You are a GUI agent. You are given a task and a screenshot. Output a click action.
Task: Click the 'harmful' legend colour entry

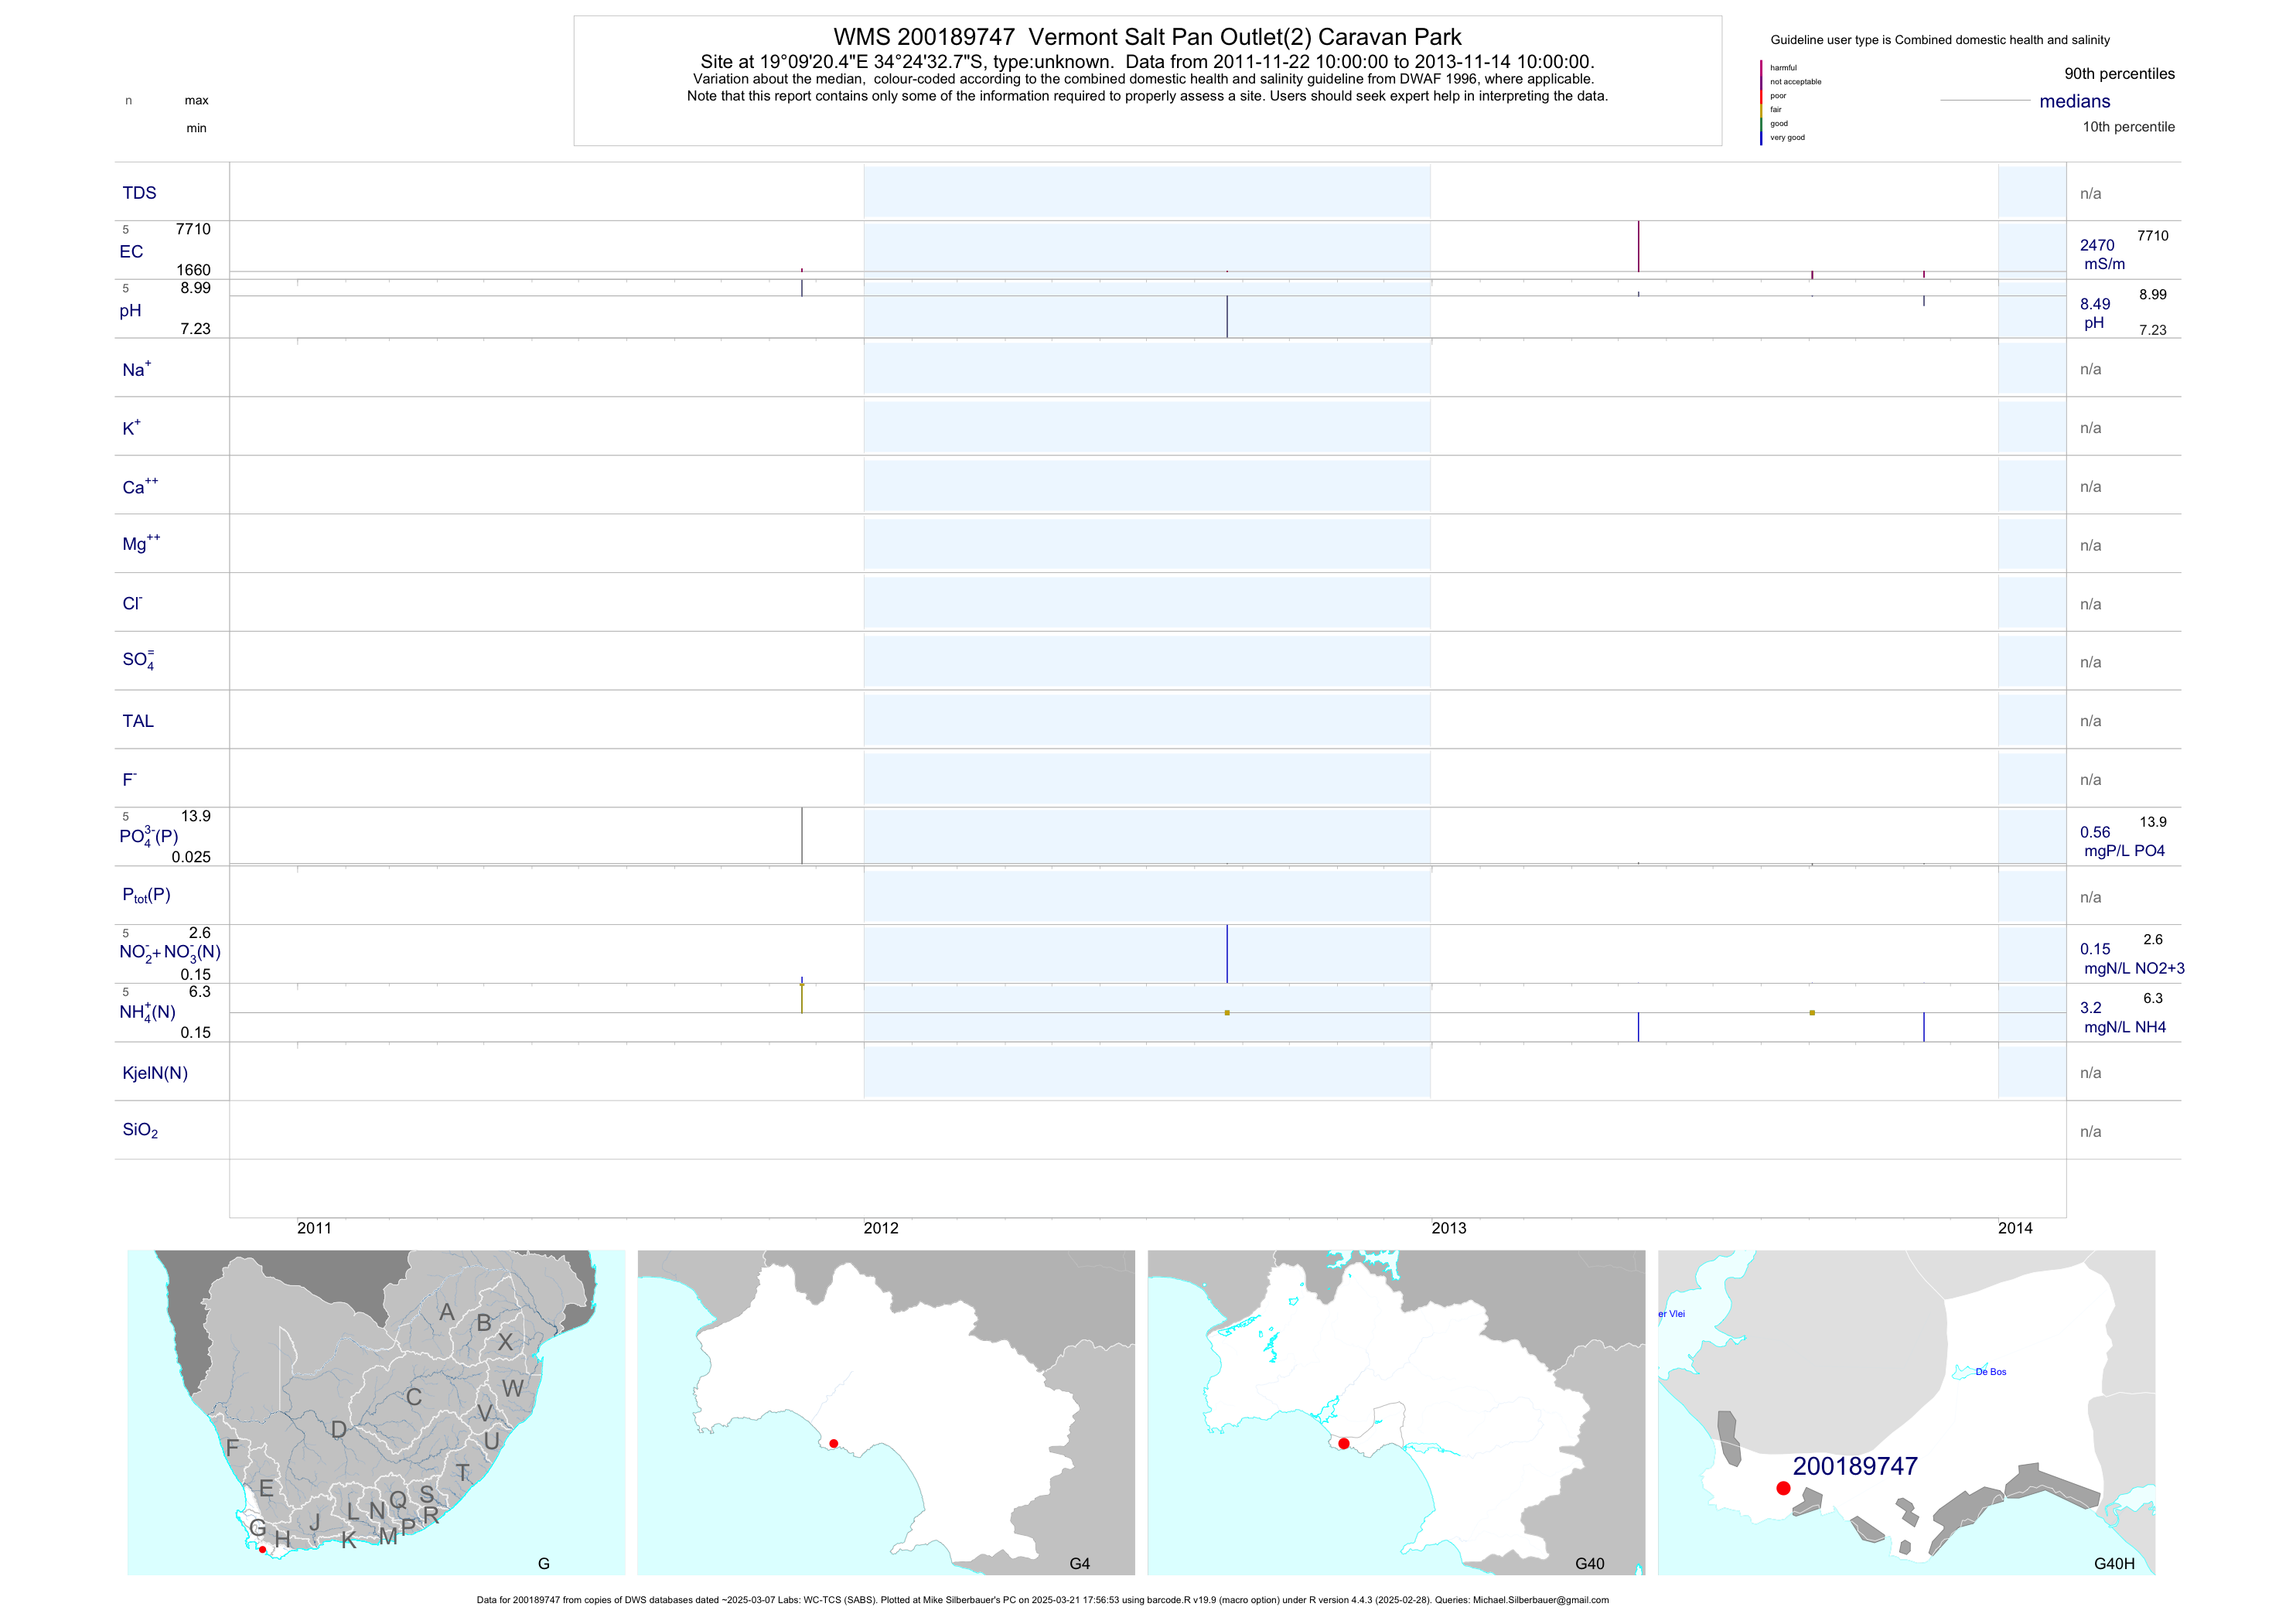tap(1783, 68)
